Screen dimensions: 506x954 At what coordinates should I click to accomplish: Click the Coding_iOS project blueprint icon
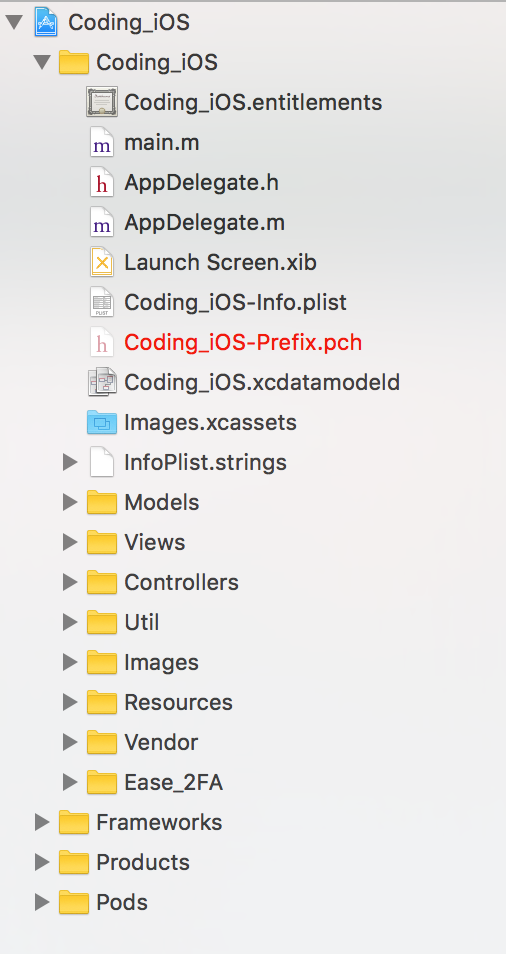point(46,22)
